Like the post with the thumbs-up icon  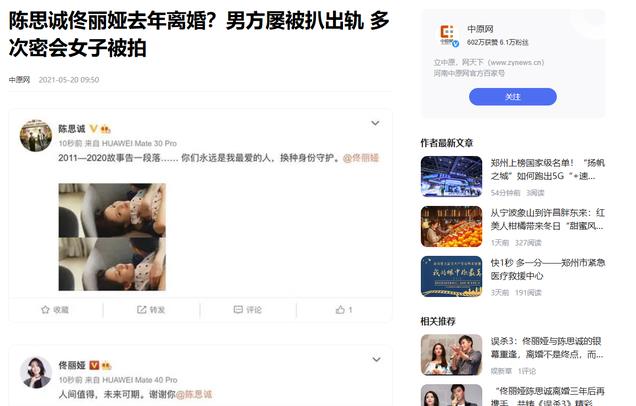tap(340, 310)
